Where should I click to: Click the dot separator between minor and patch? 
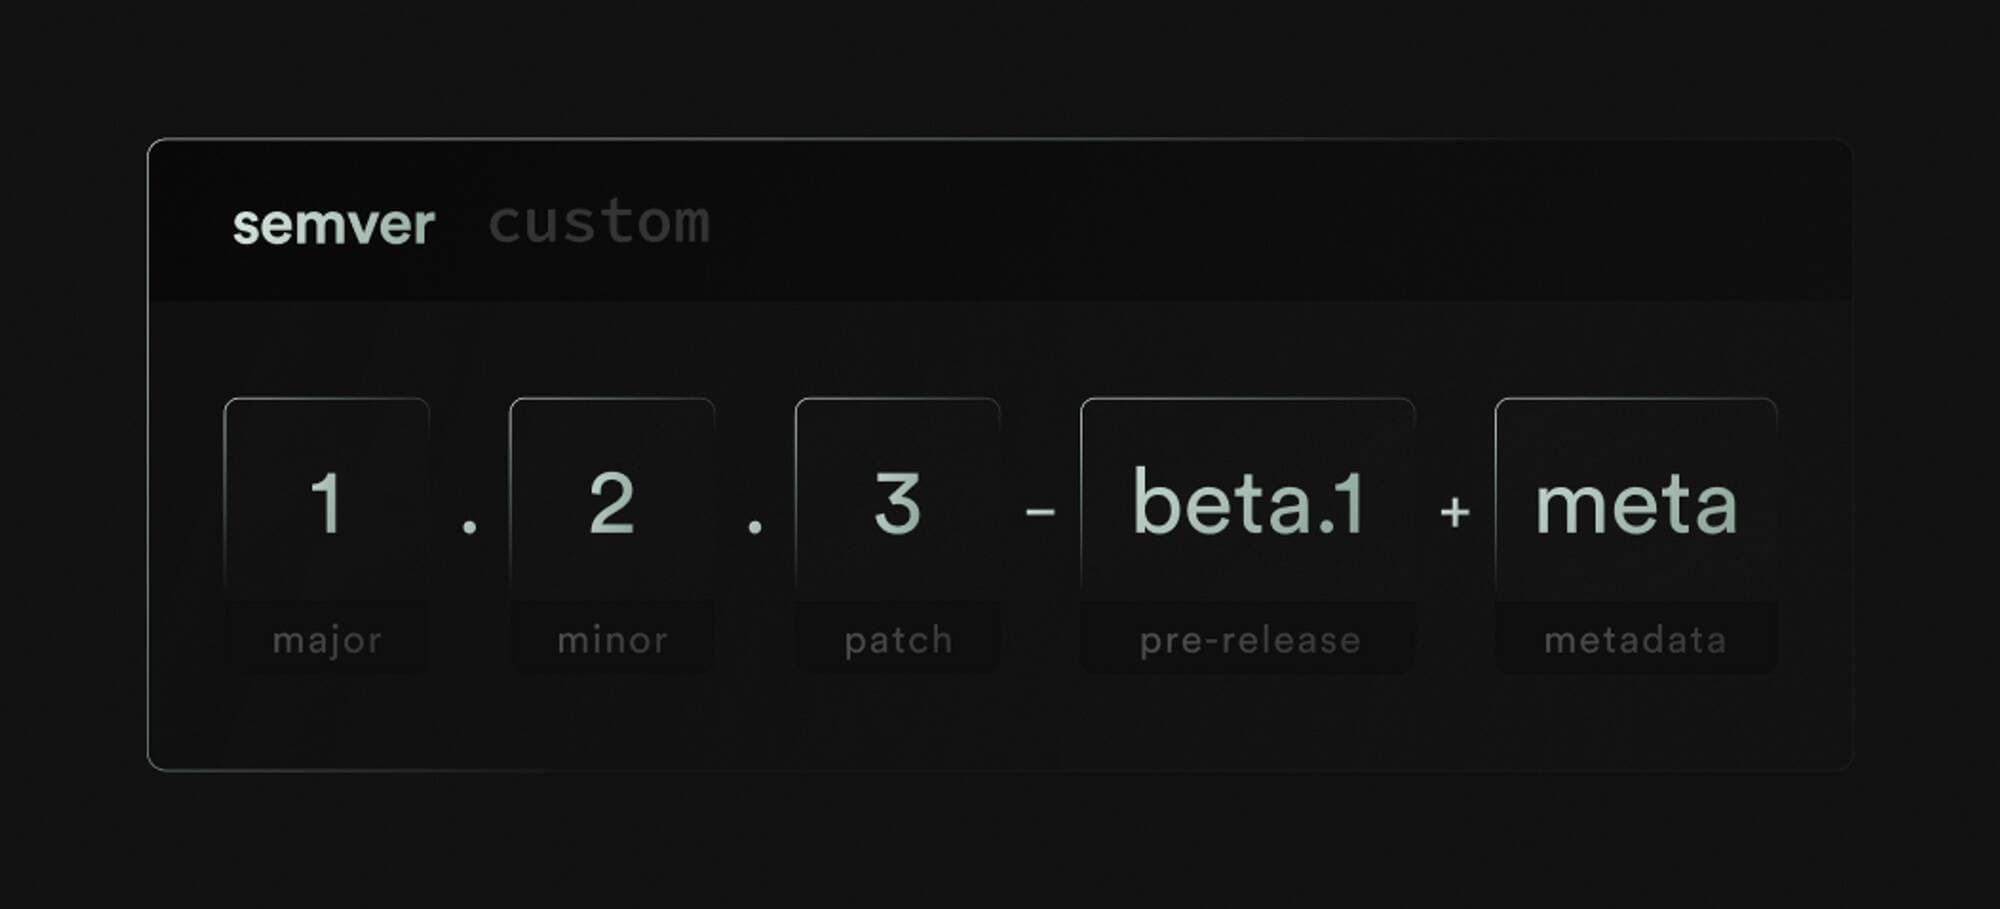tap(755, 524)
